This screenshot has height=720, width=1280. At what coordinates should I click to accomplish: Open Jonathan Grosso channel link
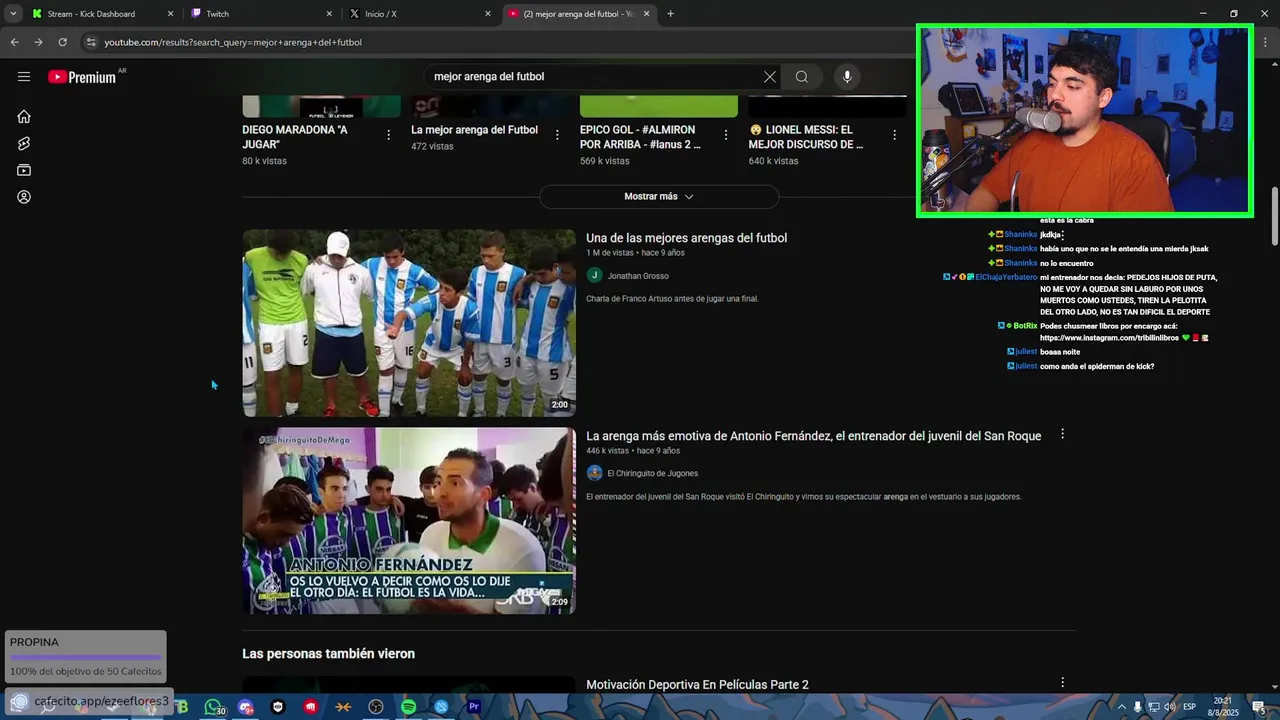coord(638,276)
